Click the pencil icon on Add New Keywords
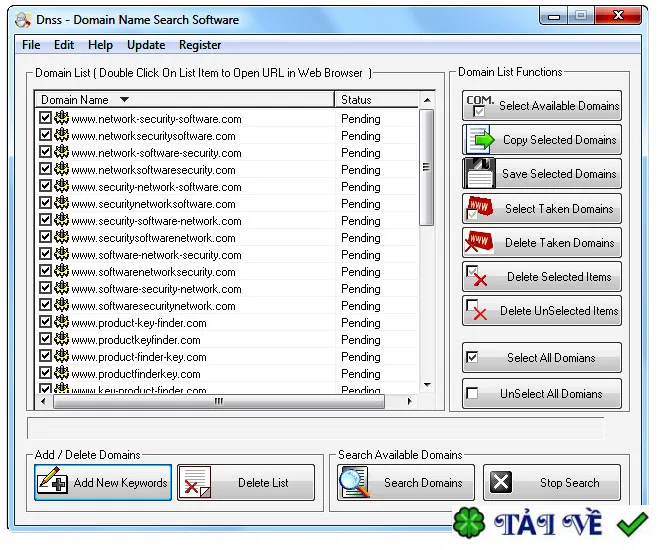Viewport: 660px width, 550px height. 51,482
